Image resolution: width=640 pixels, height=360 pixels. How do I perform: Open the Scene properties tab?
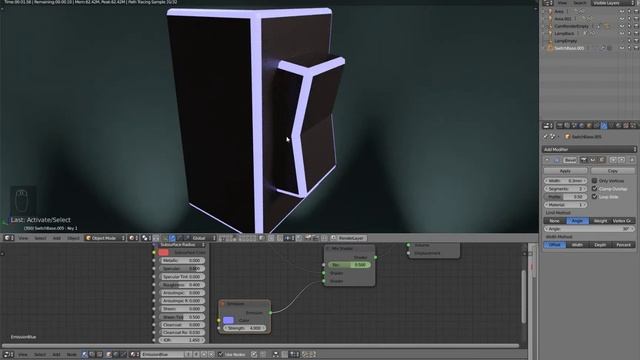574,125
